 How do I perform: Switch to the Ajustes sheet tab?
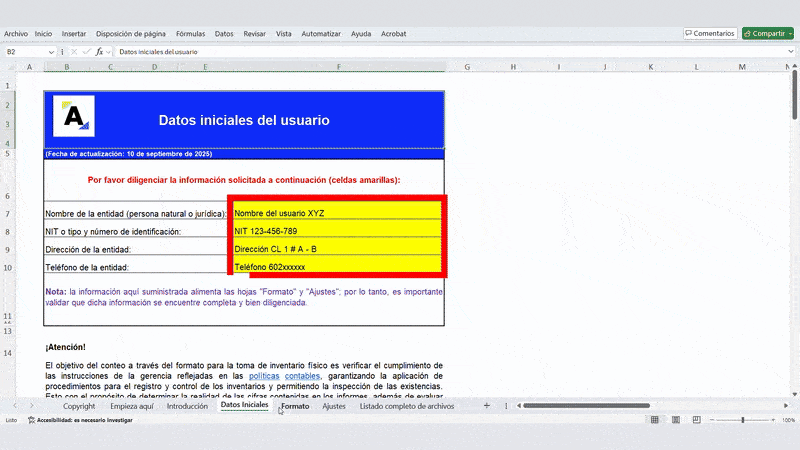point(334,406)
